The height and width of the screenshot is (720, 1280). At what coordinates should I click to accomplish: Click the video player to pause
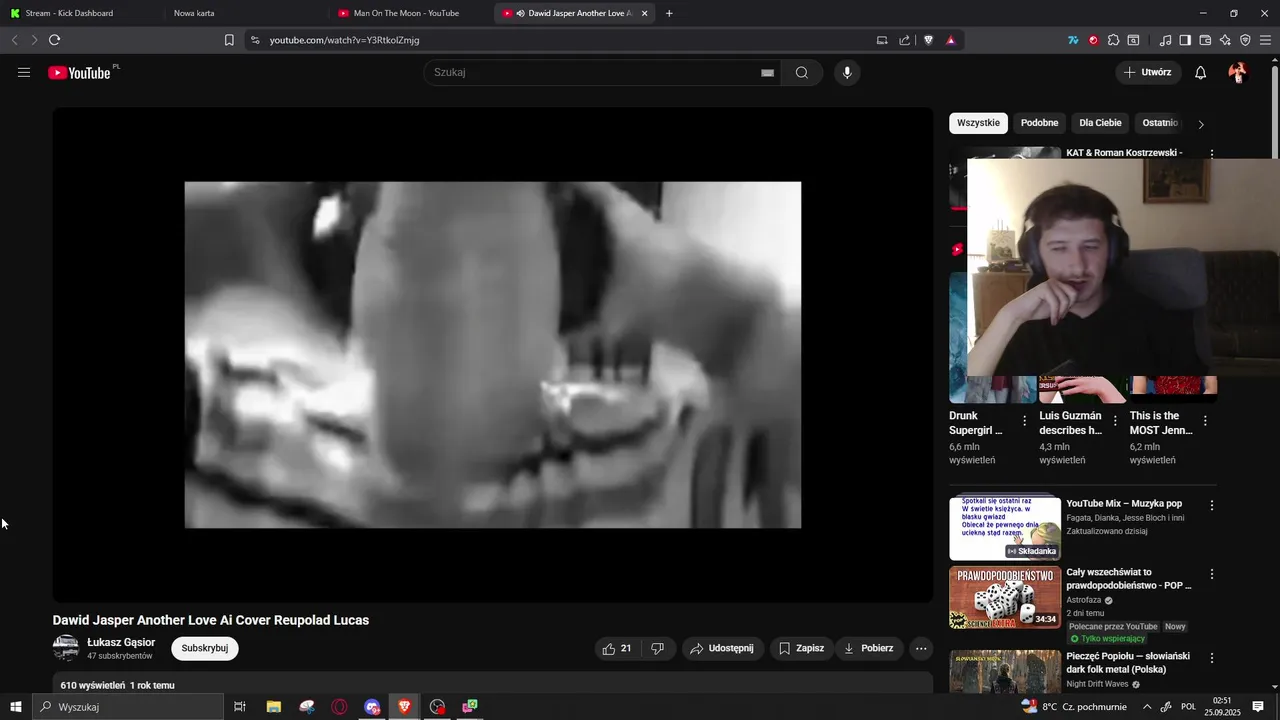tap(493, 355)
